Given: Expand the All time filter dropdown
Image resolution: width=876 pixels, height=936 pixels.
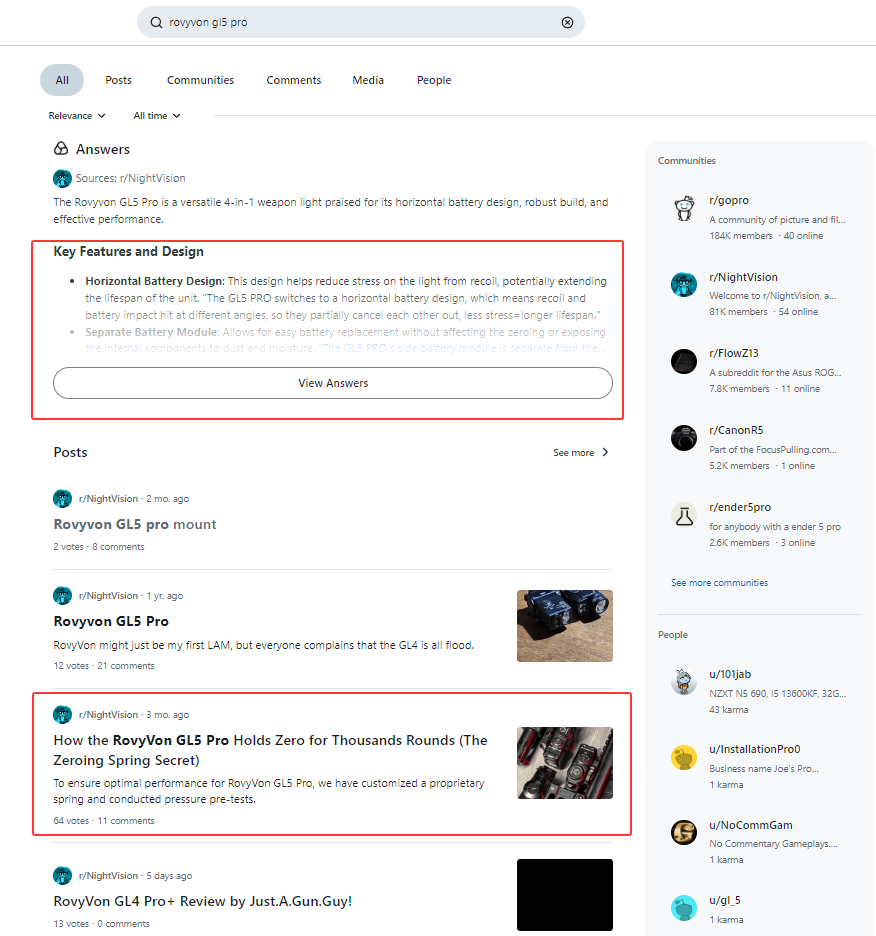Looking at the screenshot, I should [x=157, y=116].
